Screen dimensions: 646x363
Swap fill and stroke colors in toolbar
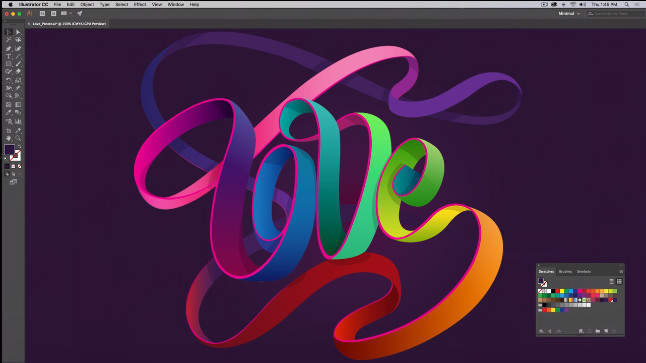point(19,146)
